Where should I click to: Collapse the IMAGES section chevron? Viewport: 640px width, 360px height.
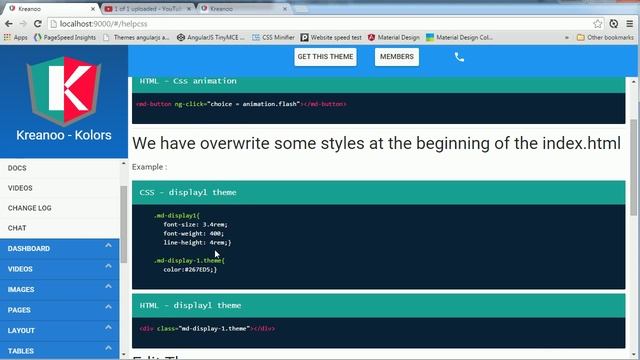[x=108, y=287]
